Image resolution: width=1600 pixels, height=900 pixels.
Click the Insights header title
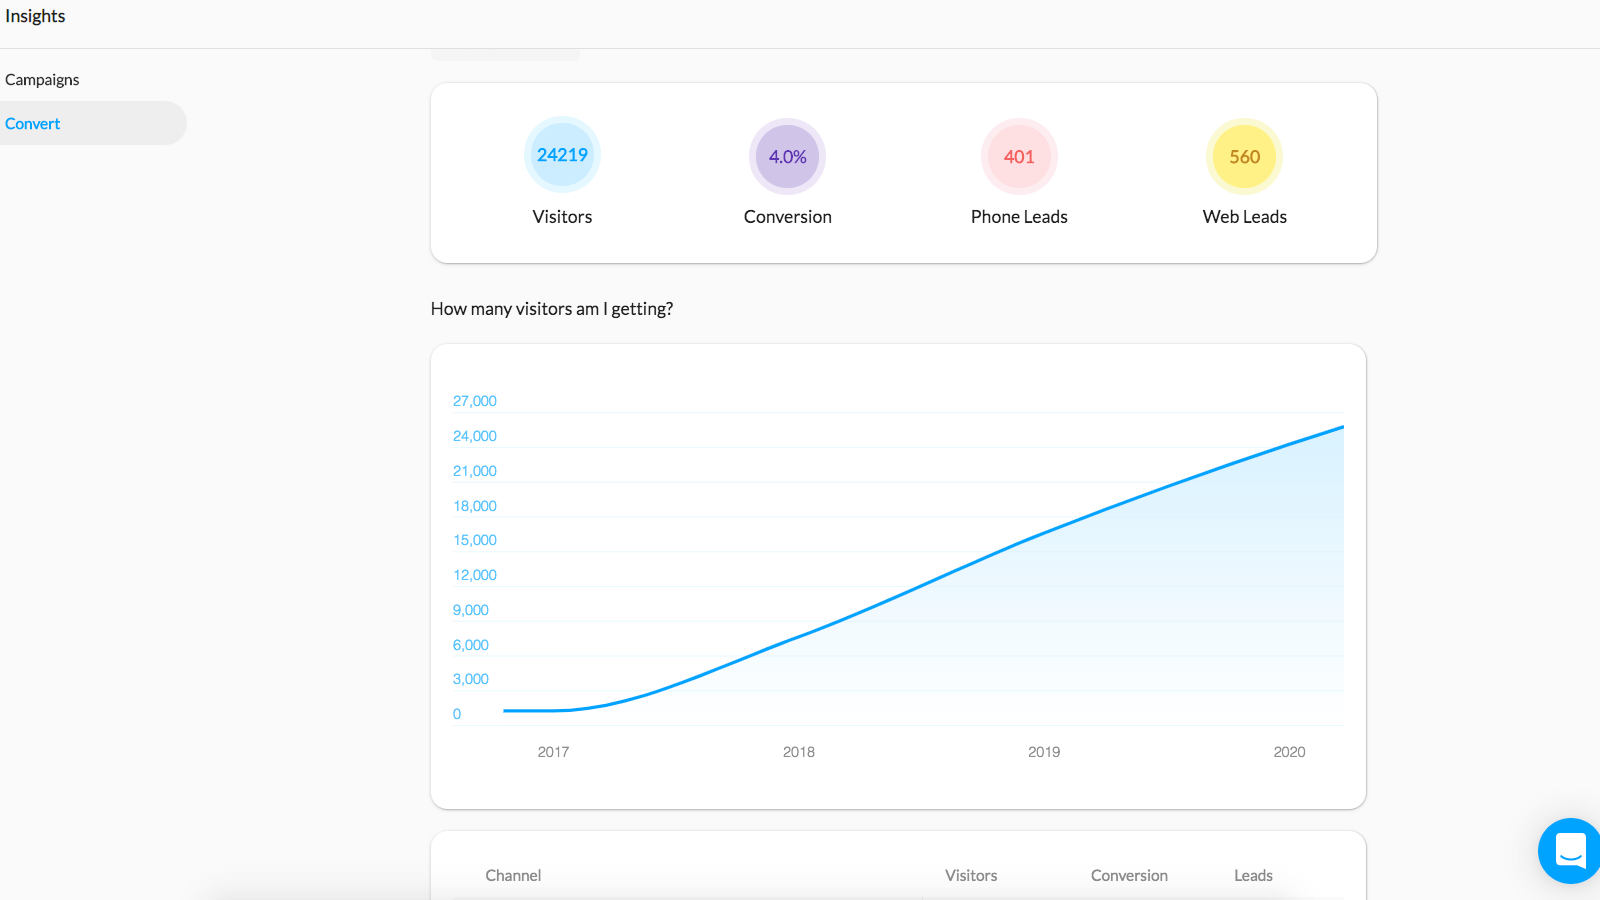click(35, 16)
